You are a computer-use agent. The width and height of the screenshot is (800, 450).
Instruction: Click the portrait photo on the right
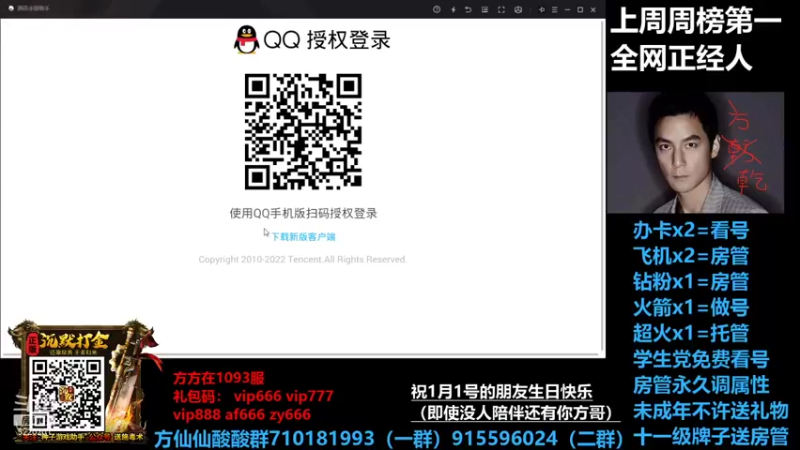point(695,152)
